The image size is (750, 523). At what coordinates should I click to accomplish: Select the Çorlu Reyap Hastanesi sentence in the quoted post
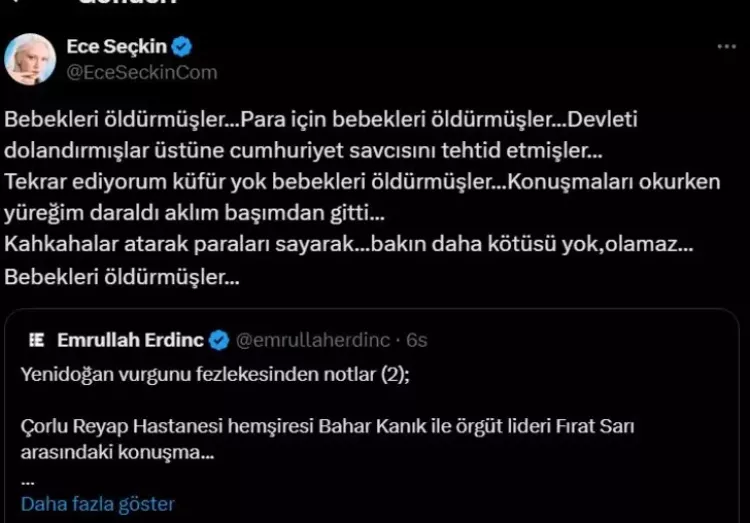tap(328, 439)
